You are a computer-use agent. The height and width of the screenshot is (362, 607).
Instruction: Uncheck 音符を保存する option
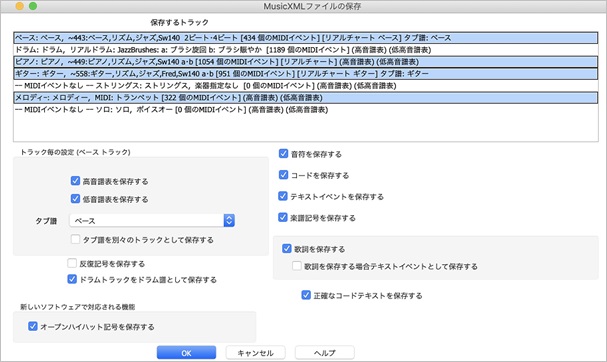click(283, 154)
